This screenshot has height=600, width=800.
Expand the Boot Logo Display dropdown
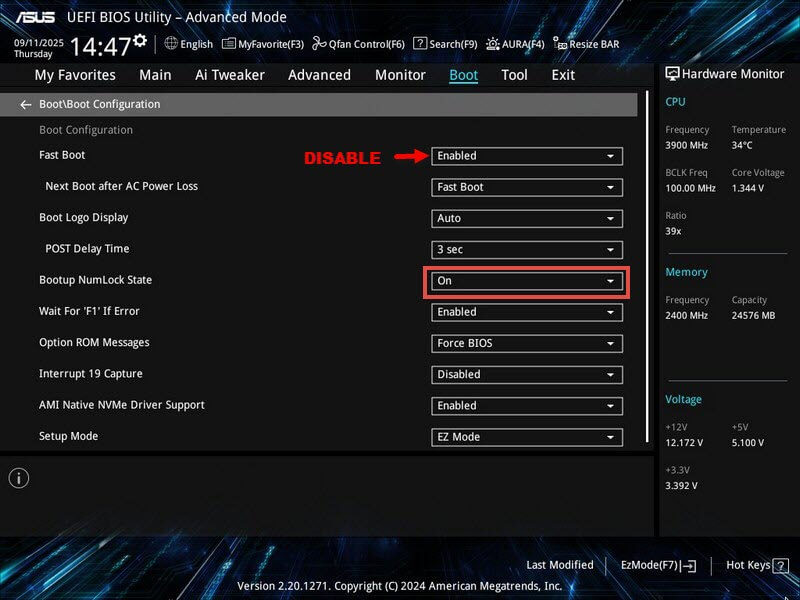[527, 218]
